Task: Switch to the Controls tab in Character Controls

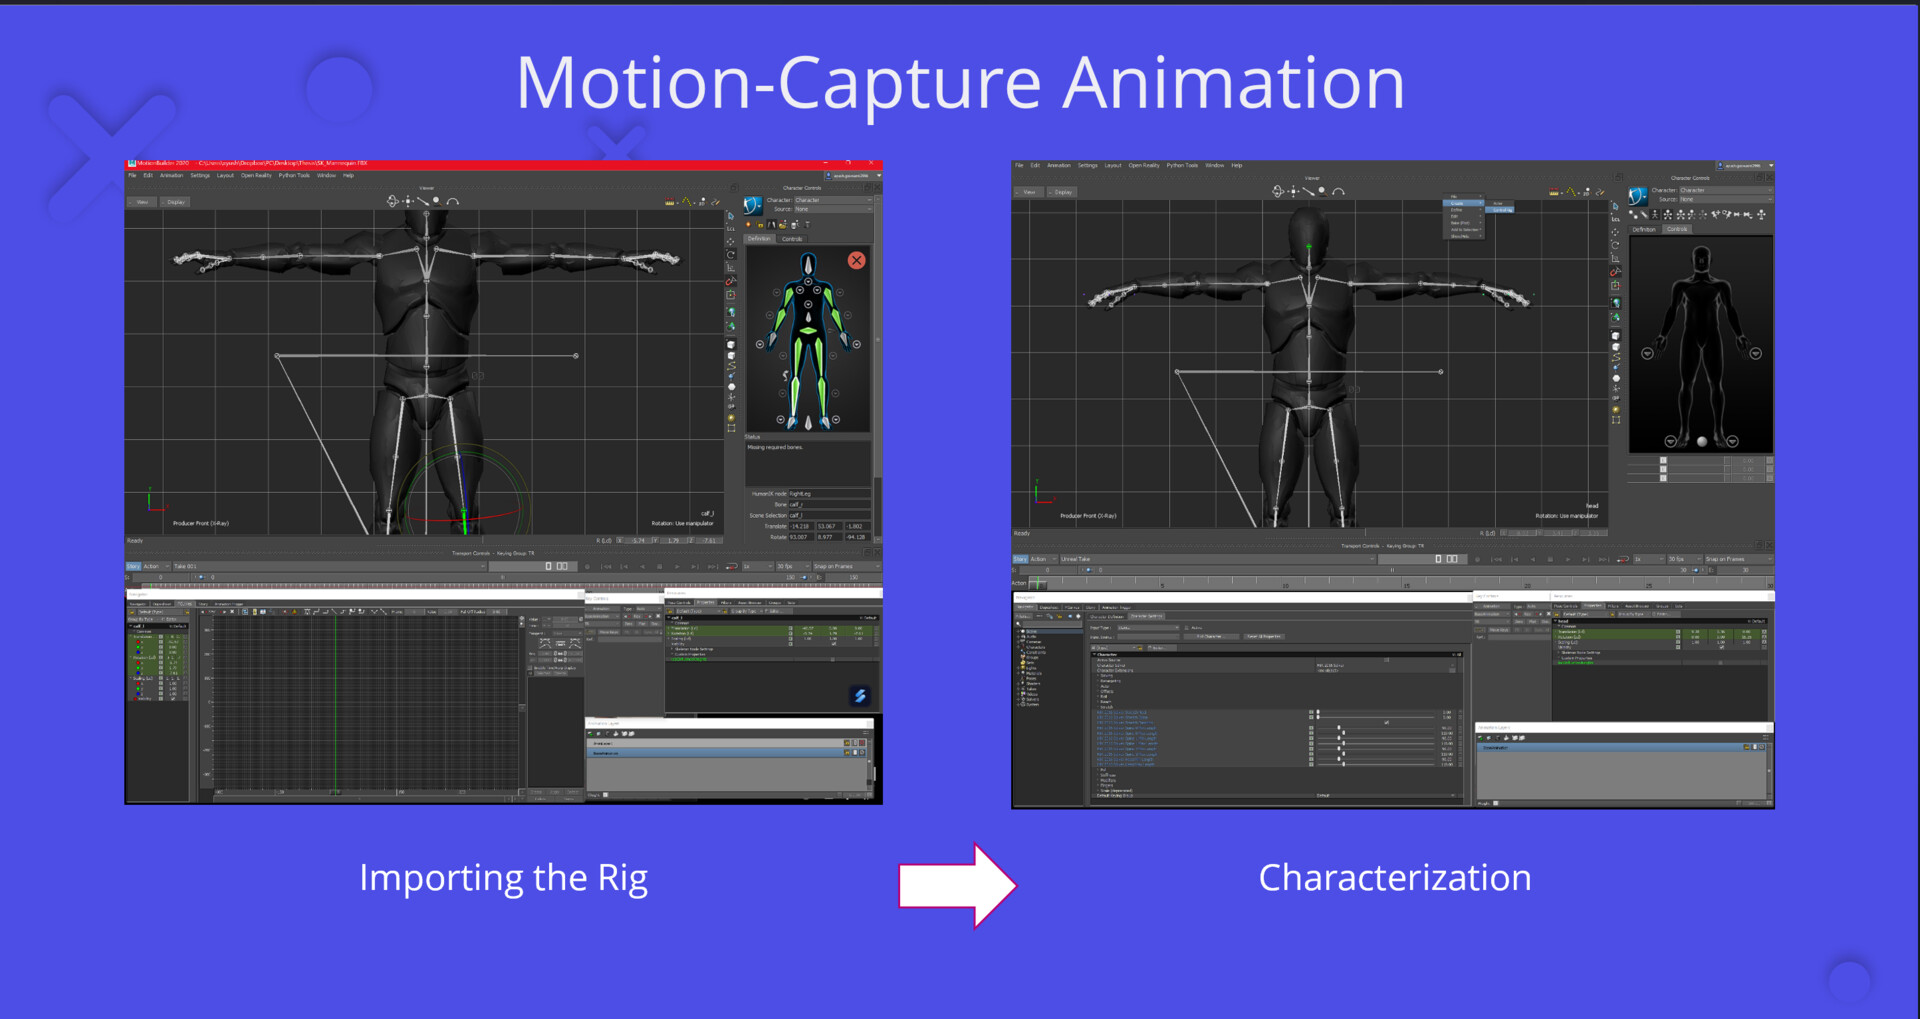Action: (x=792, y=240)
